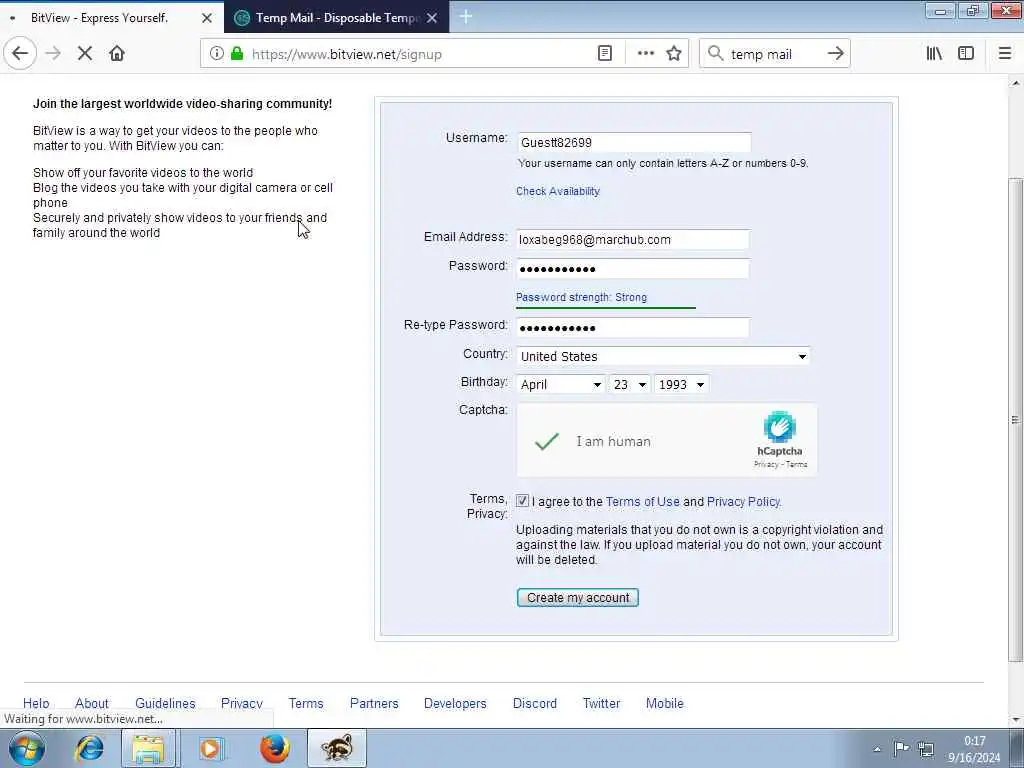Image resolution: width=1024 pixels, height=768 pixels.
Task: Show site information icon in address bar
Action: tap(217, 54)
